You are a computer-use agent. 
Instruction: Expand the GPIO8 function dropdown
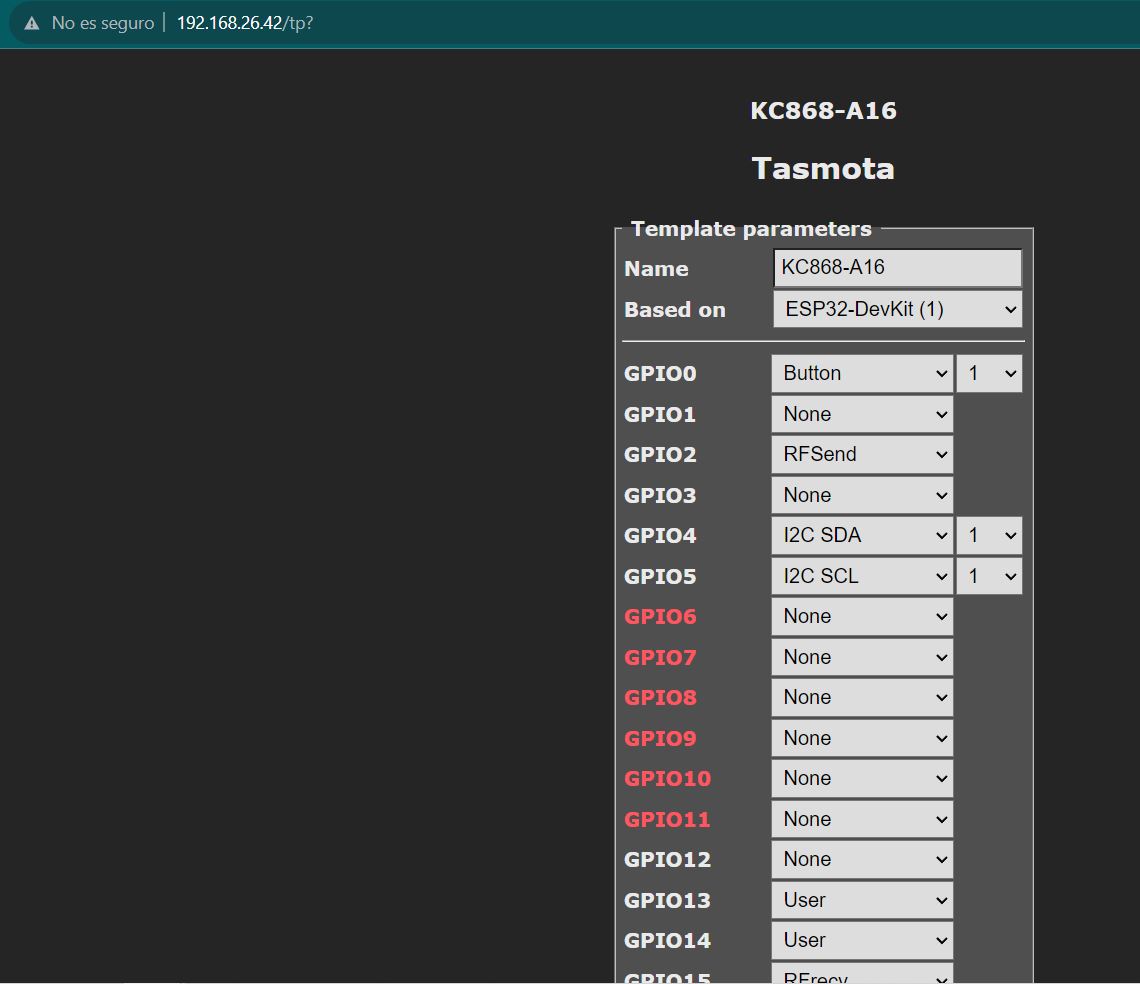(x=862, y=698)
